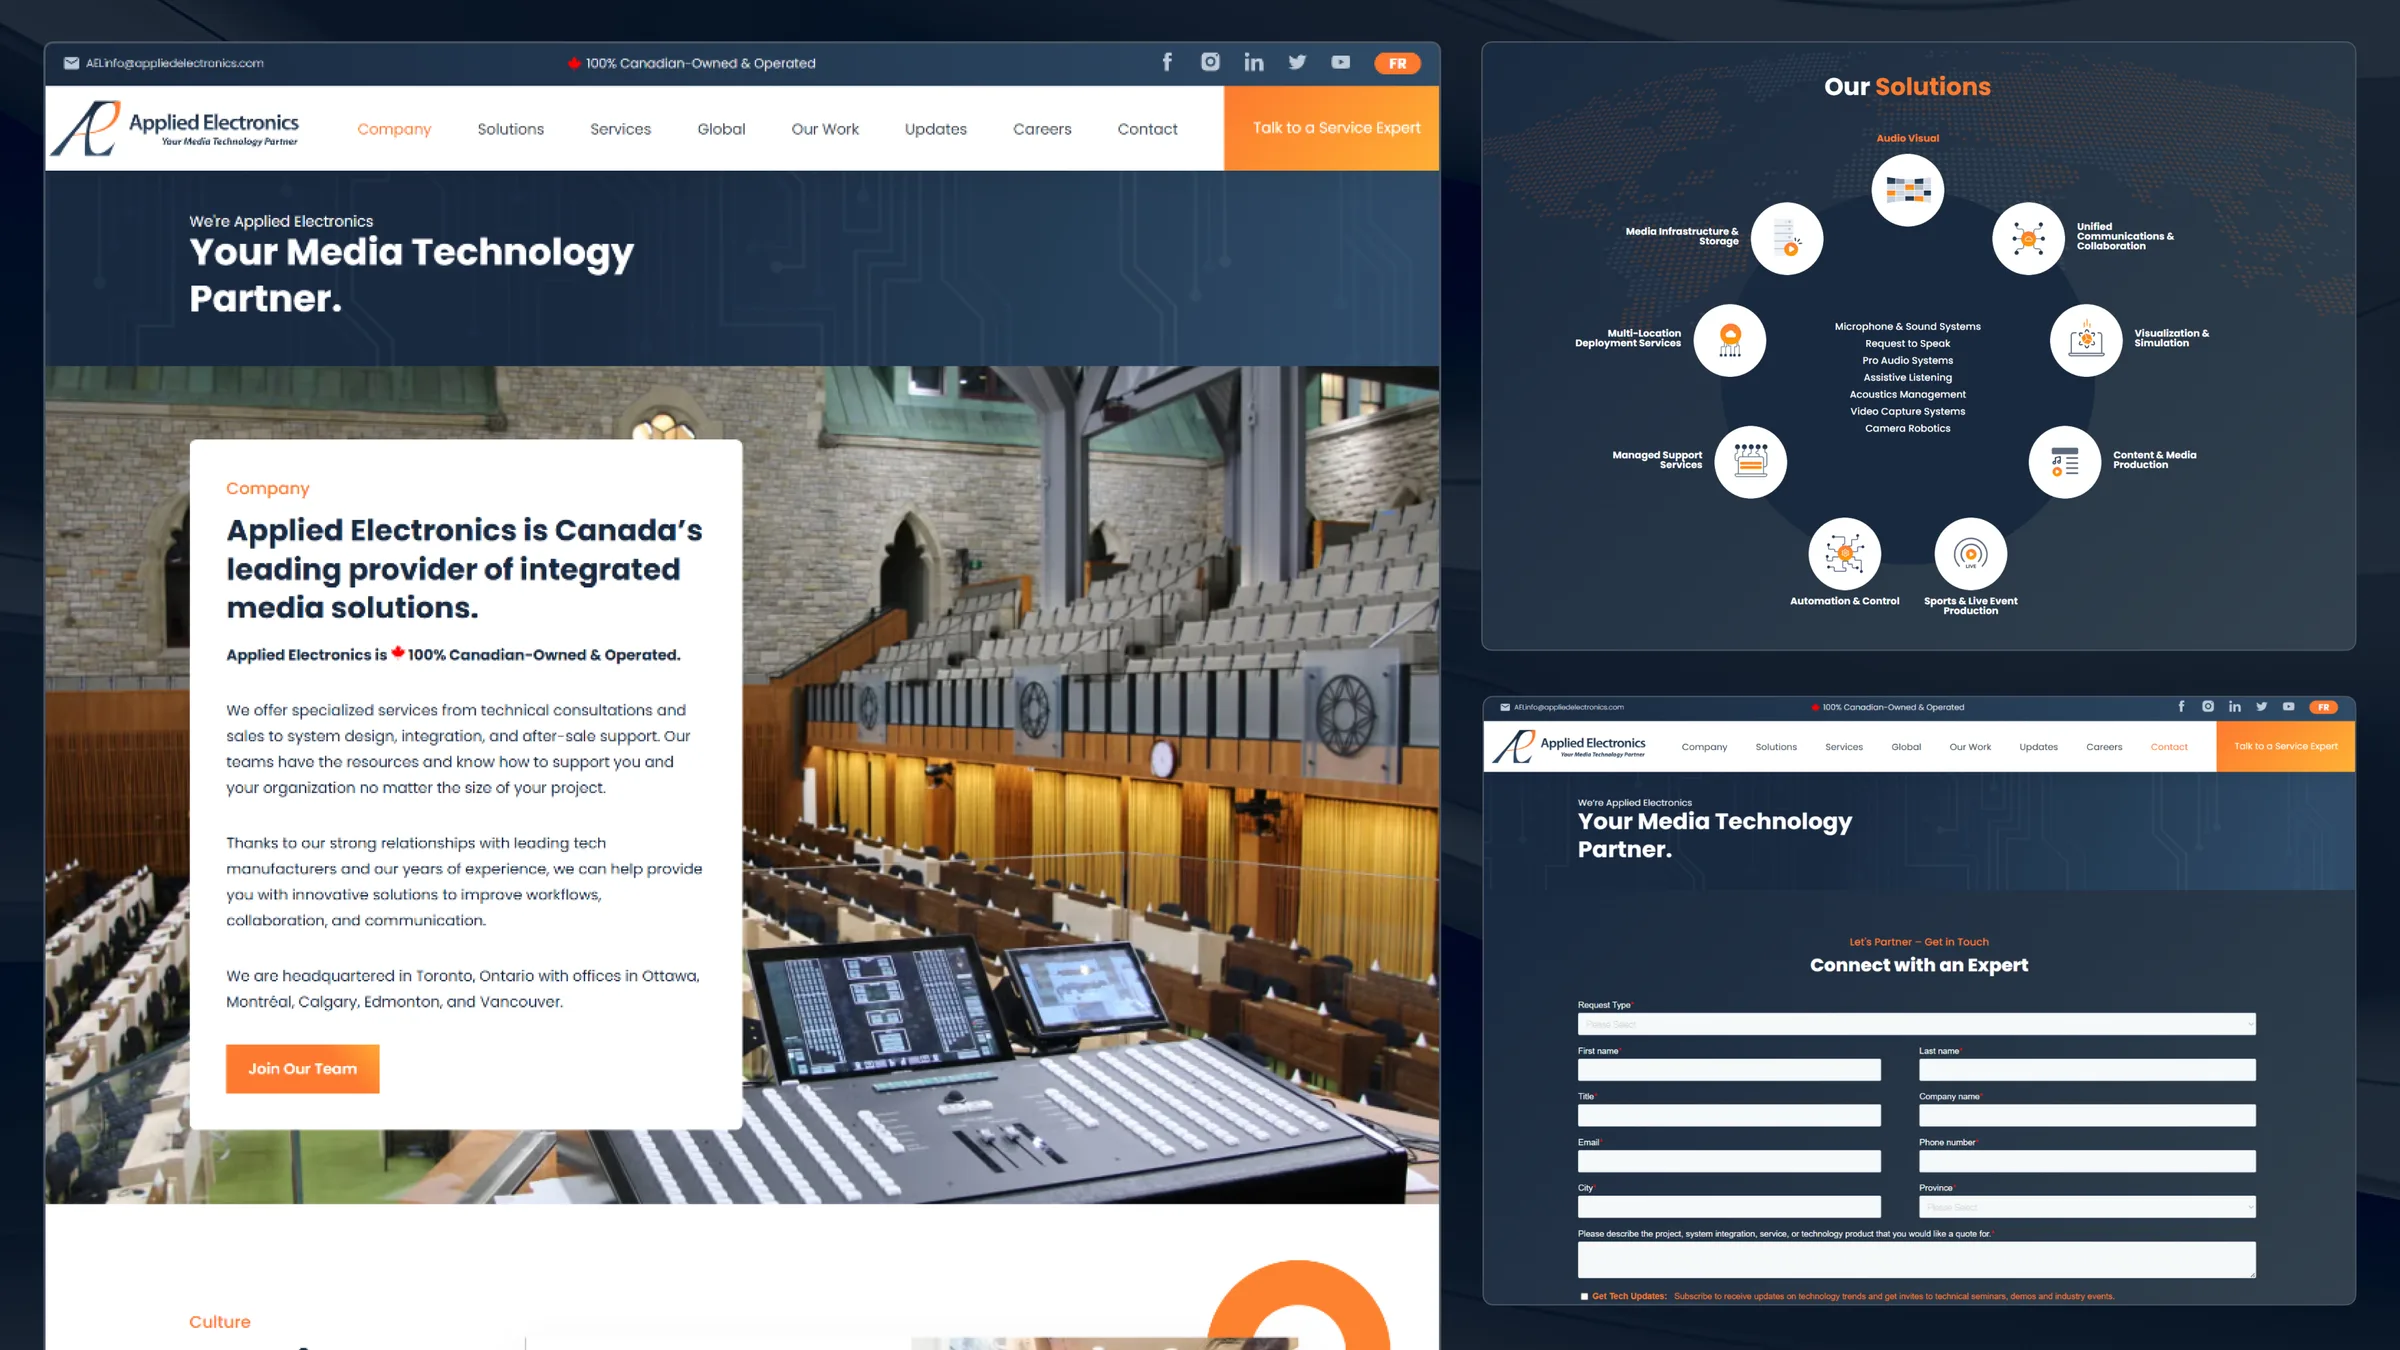Select Media Infrastructure & Storage icon
This screenshot has width=2400, height=1350.
pos(1786,238)
